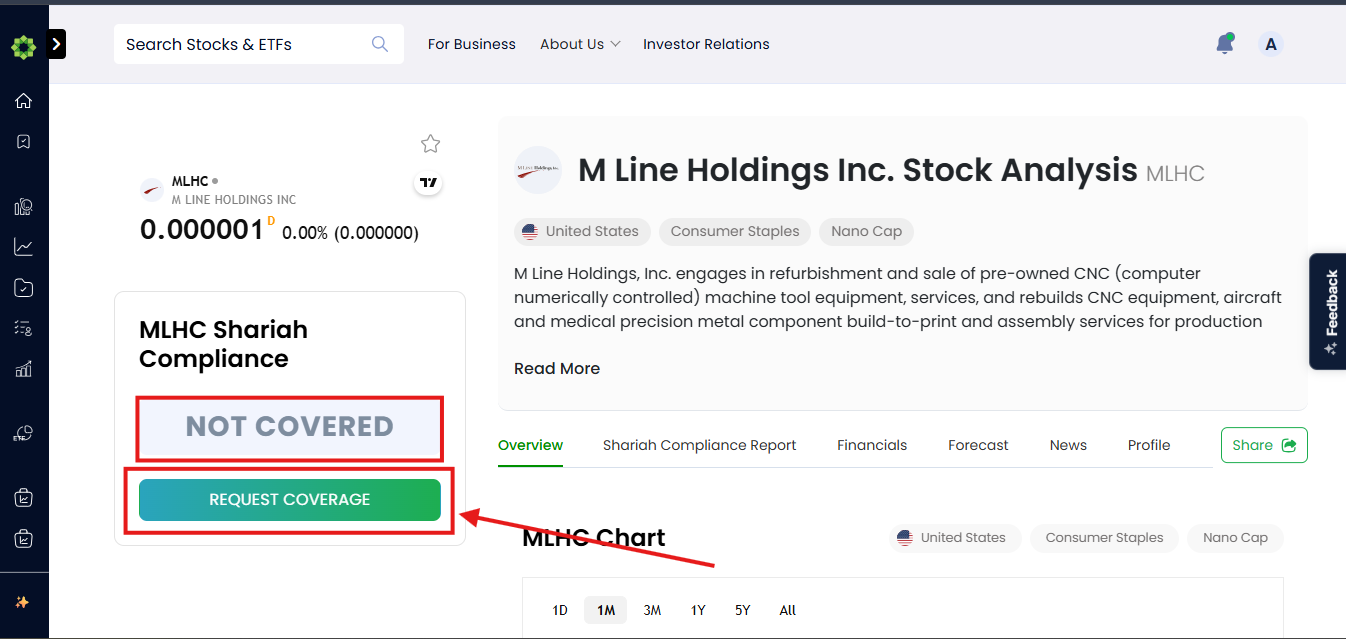Expand the About Us dropdown

click(x=580, y=44)
